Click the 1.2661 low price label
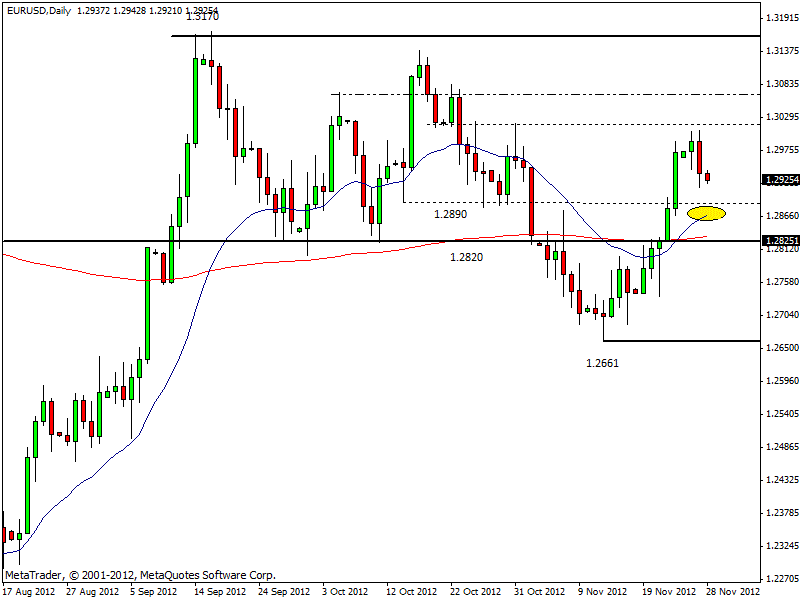The width and height of the screenshot is (800, 600). tap(602, 363)
